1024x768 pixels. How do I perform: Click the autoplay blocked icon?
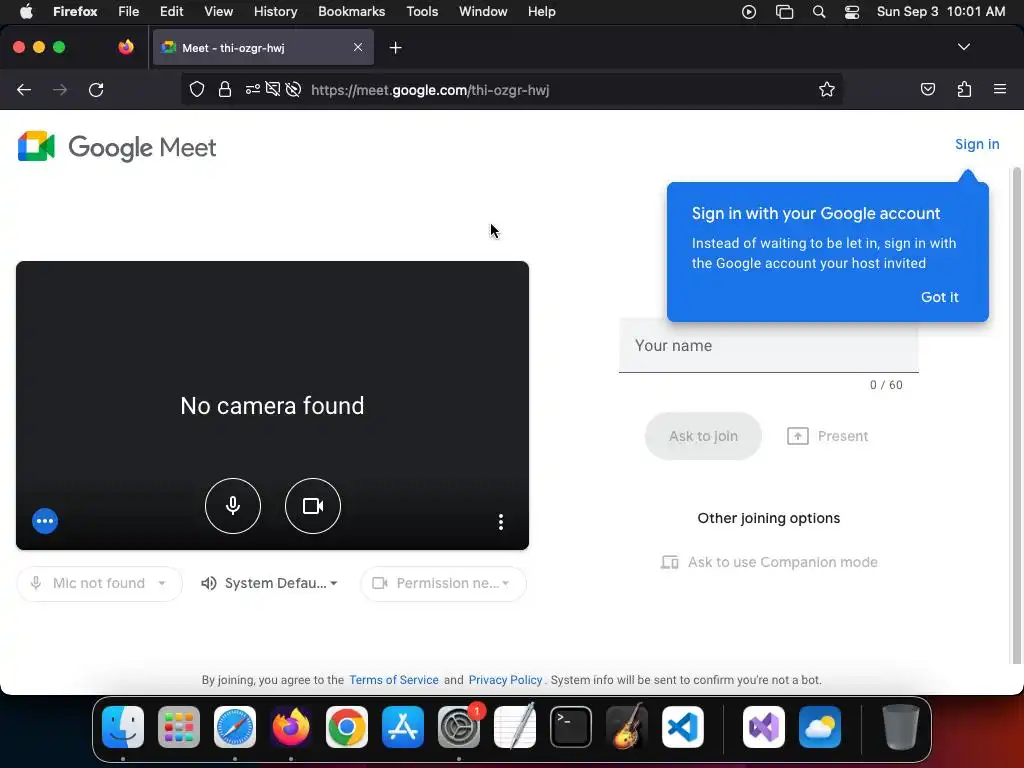click(293, 89)
